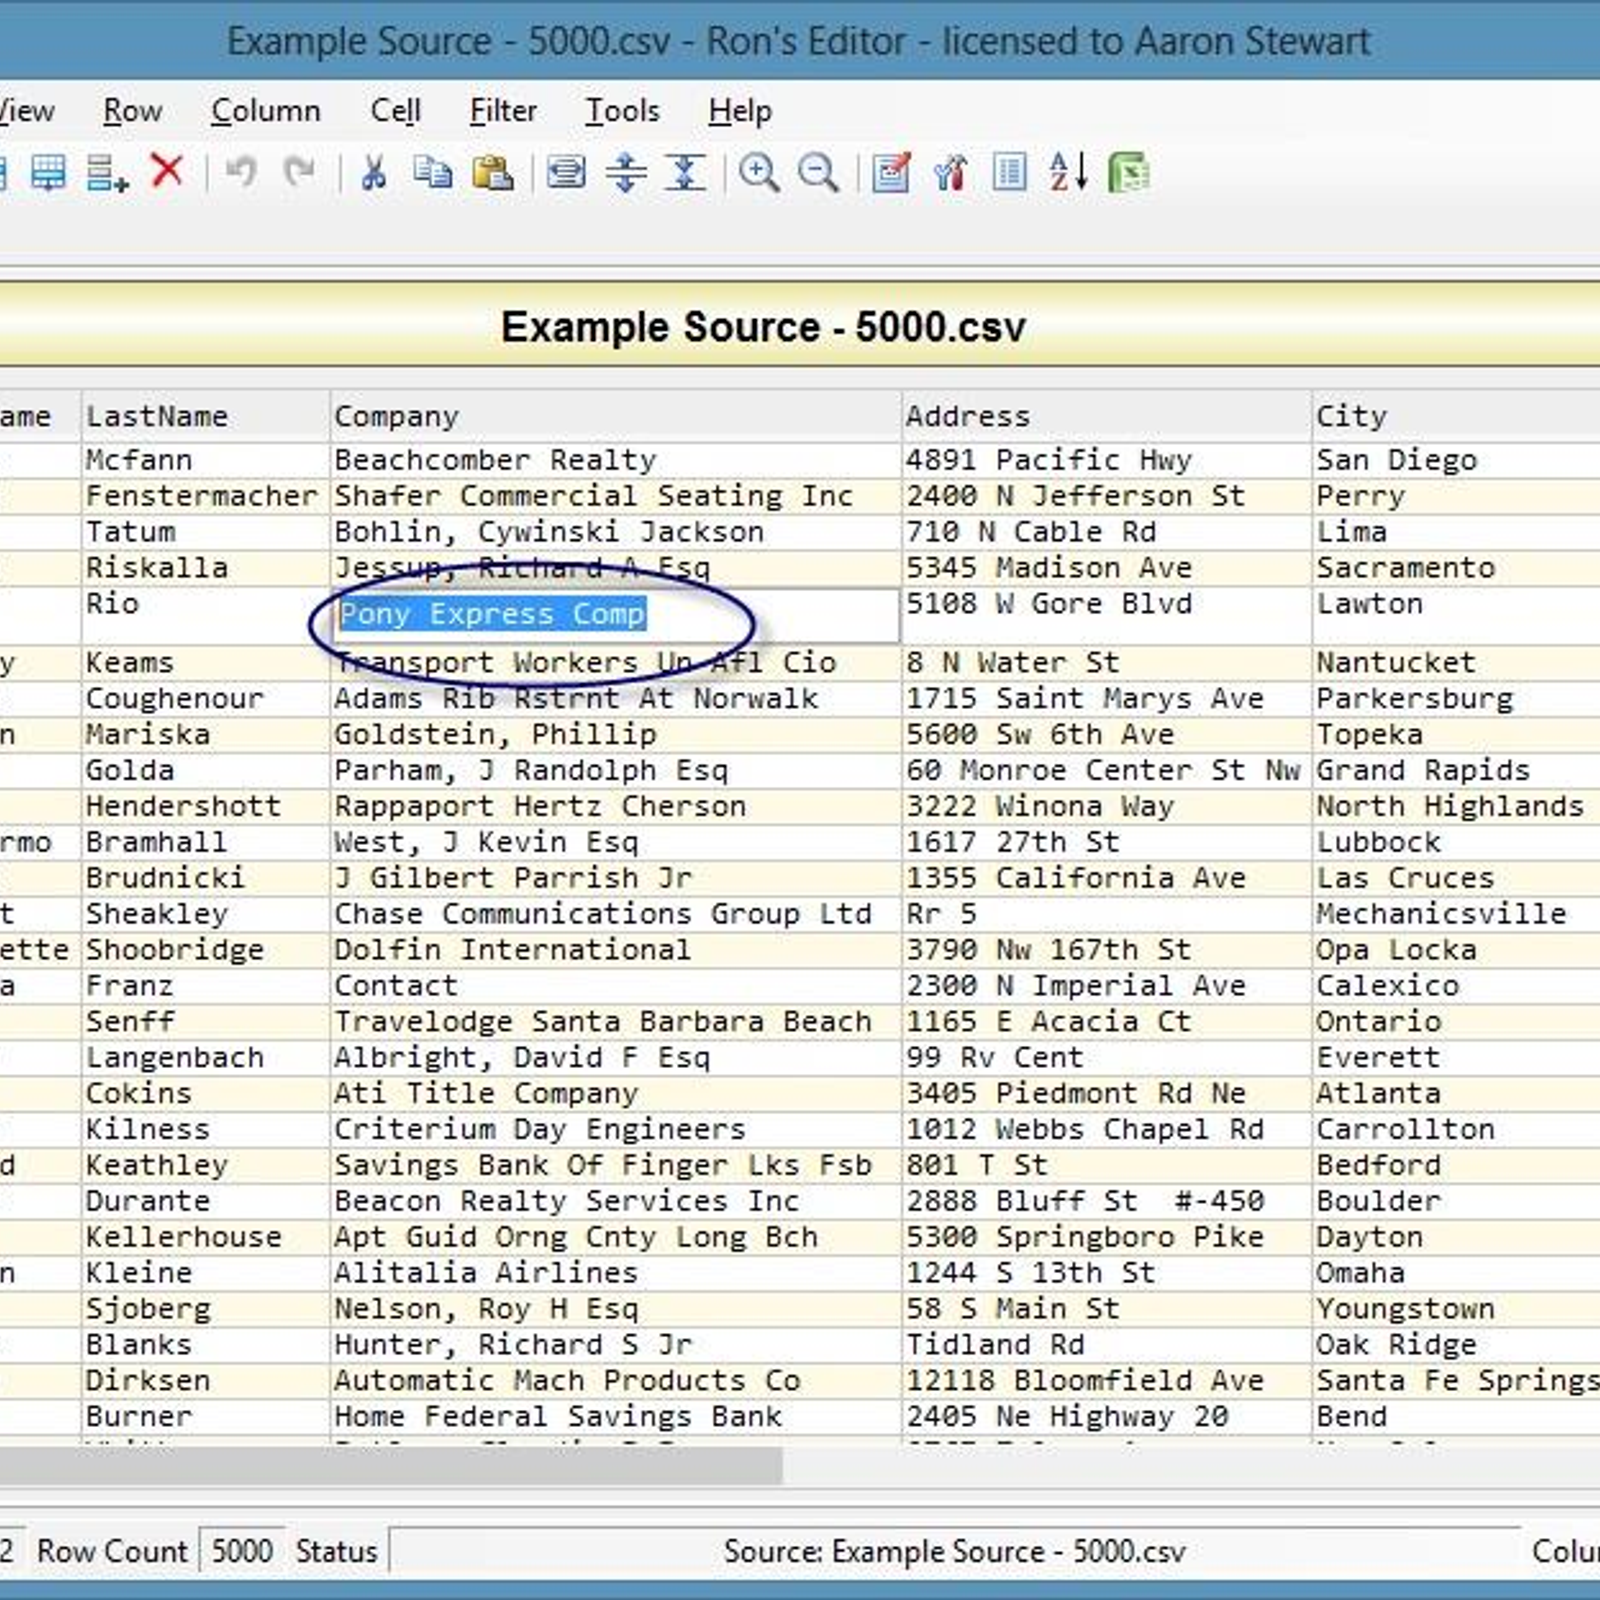Select the Grand Rapids city cell
The height and width of the screenshot is (1600, 1600).
point(1456,771)
